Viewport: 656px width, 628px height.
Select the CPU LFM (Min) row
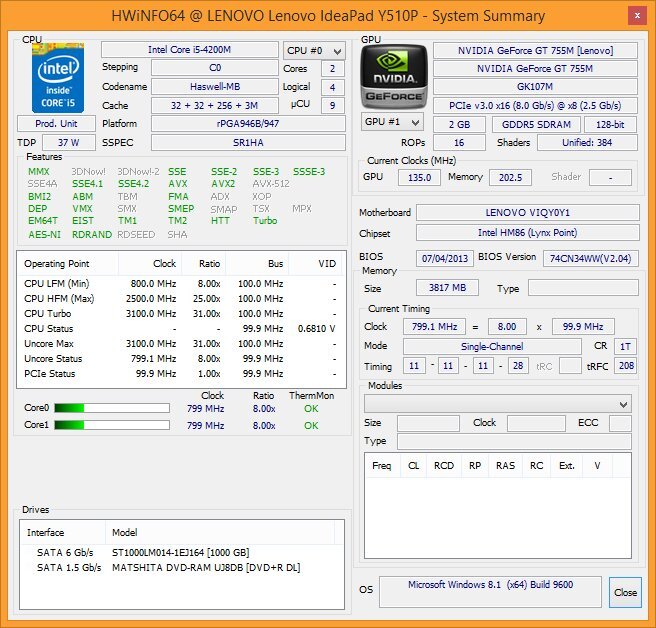[x=181, y=284]
